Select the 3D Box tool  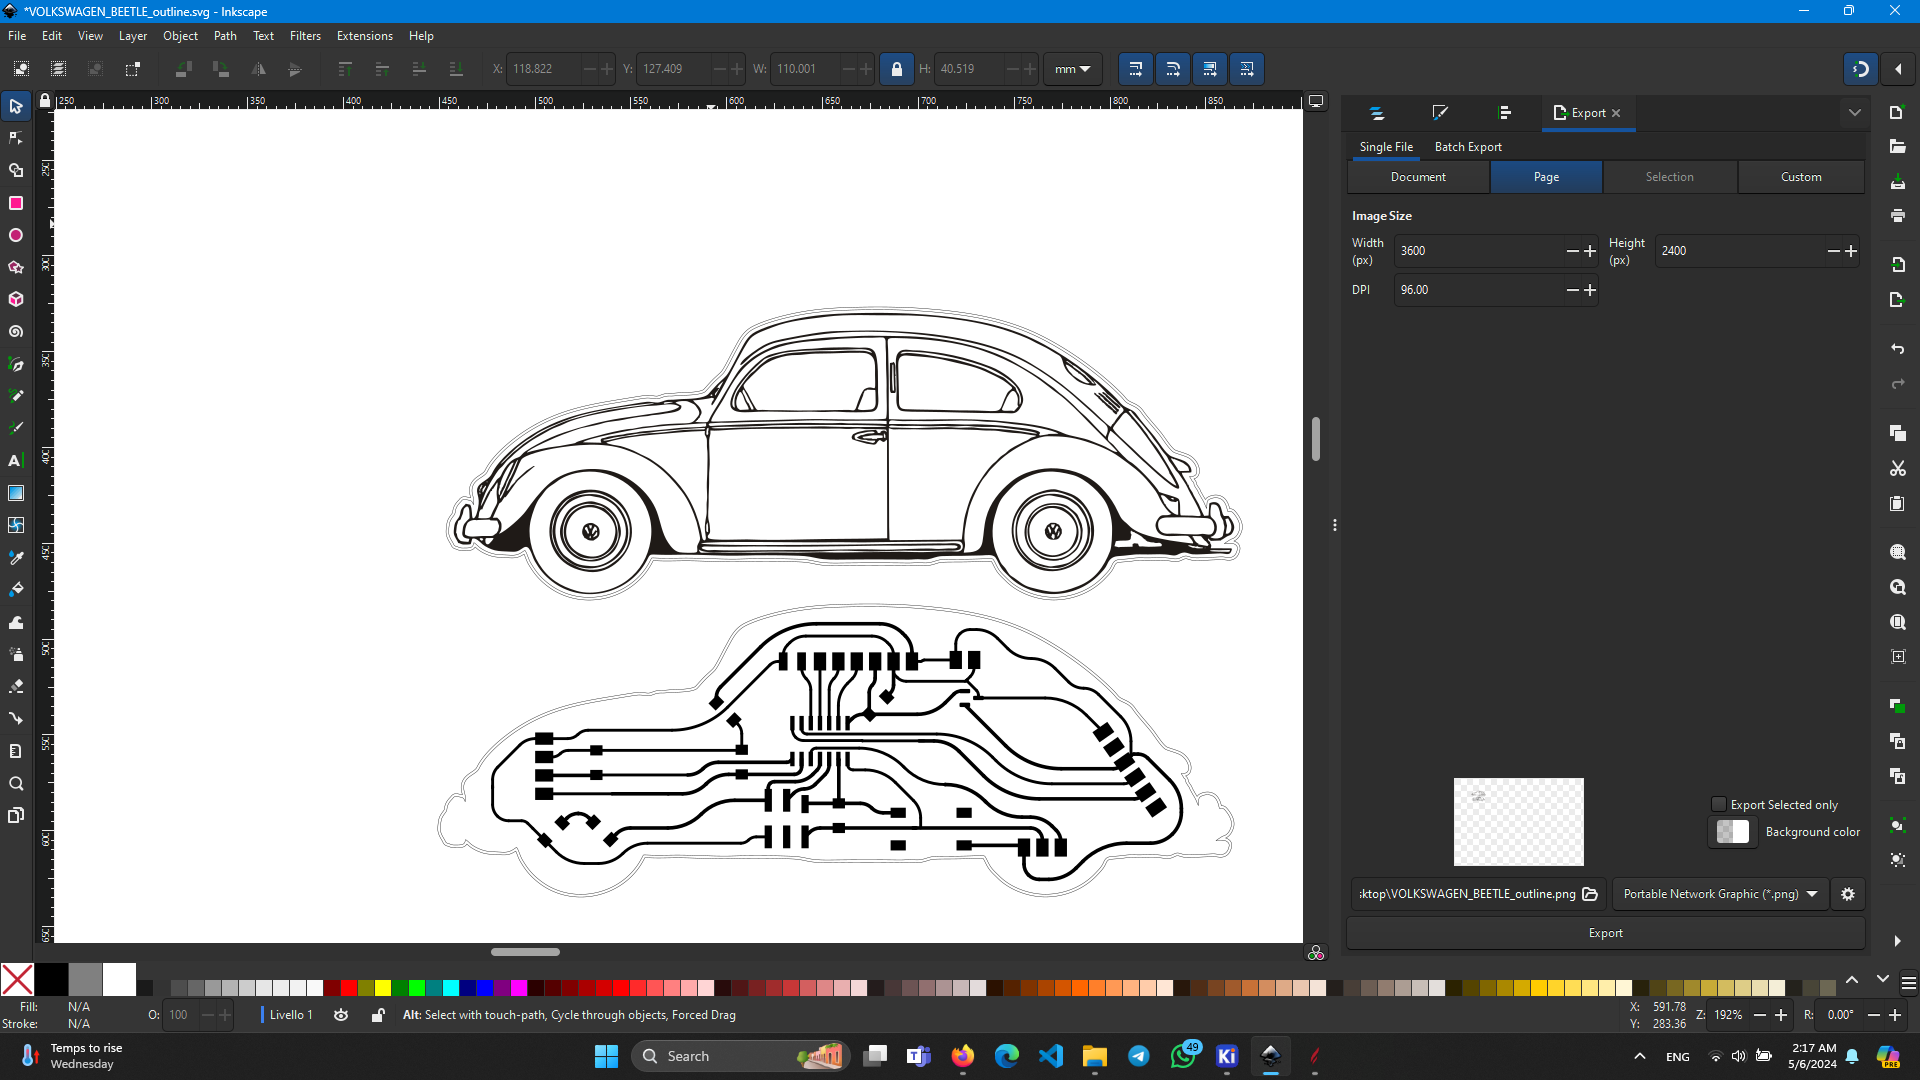click(16, 299)
